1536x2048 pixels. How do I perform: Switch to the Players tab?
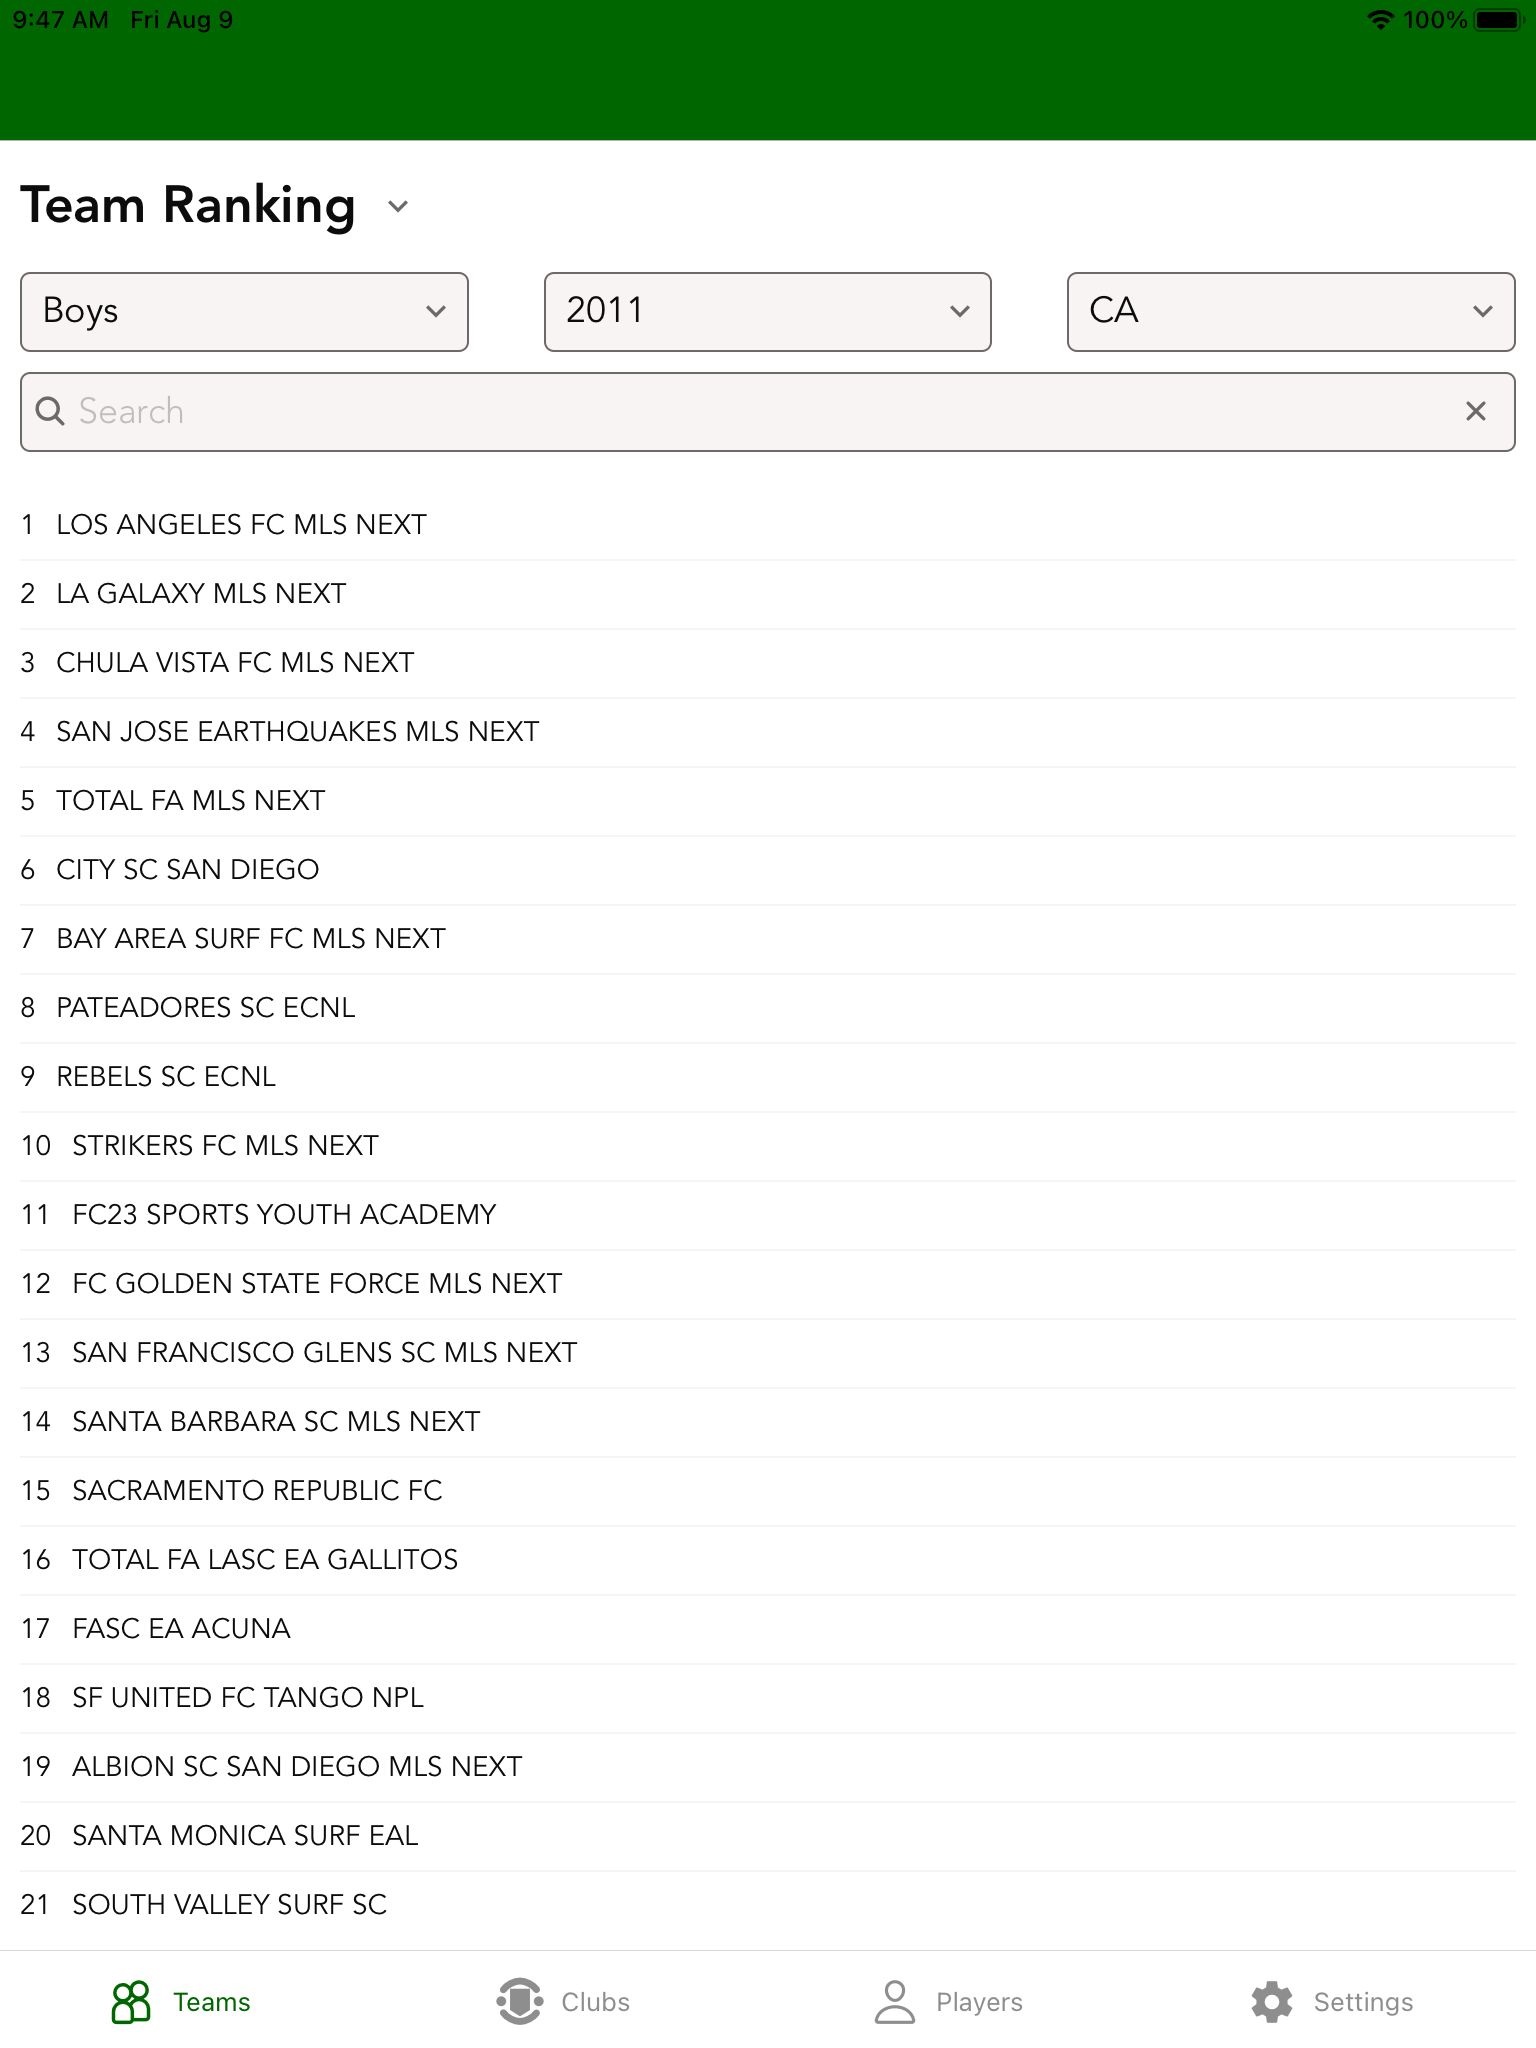[x=978, y=2002]
